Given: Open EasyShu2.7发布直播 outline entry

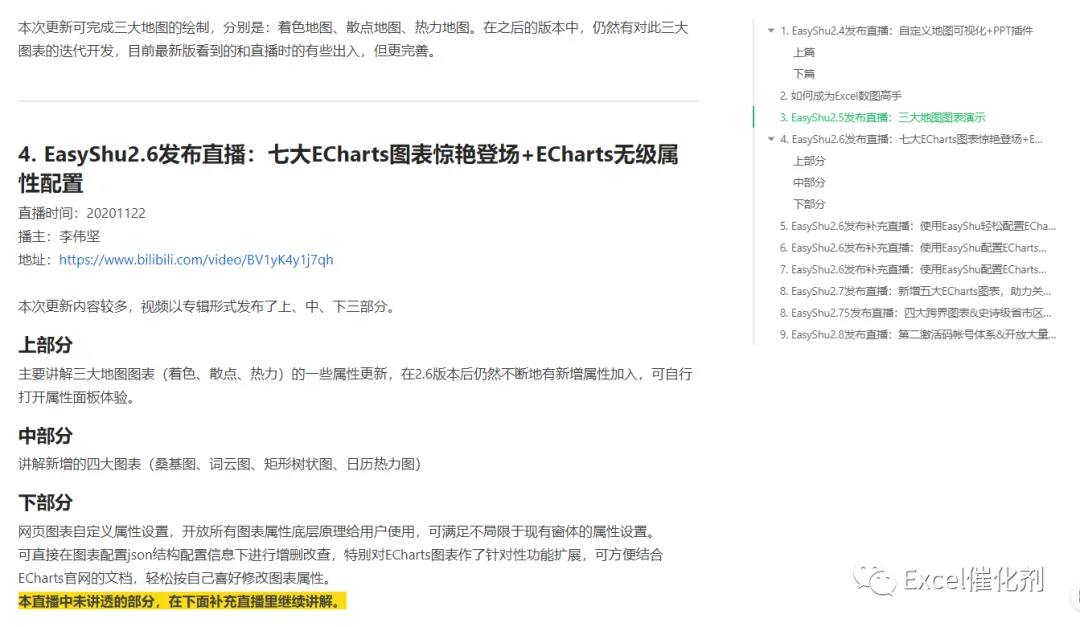Looking at the screenshot, I should 915,291.
